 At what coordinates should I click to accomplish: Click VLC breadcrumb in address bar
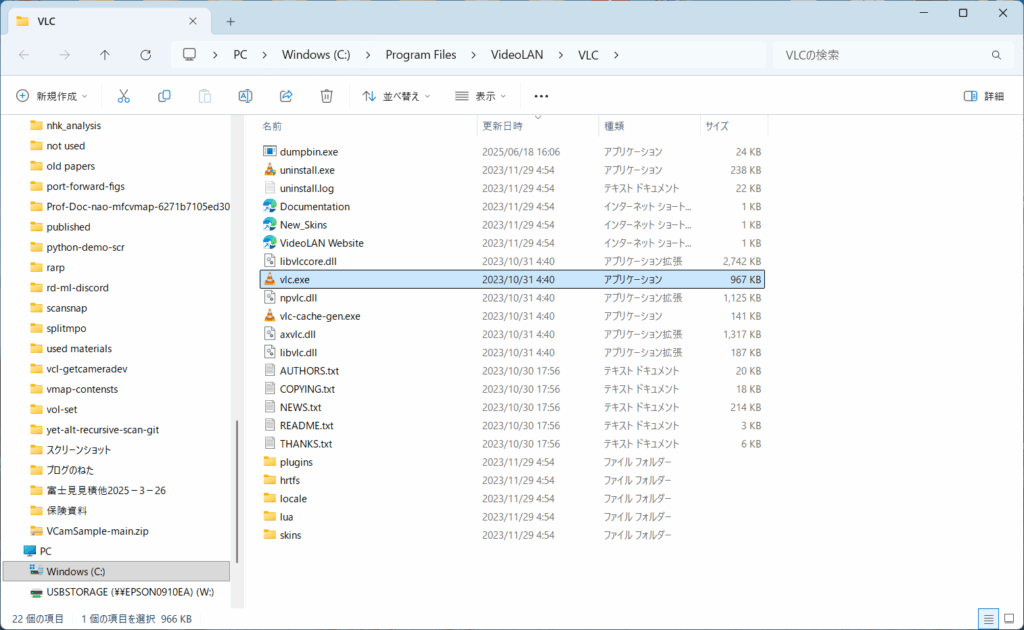coord(588,55)
